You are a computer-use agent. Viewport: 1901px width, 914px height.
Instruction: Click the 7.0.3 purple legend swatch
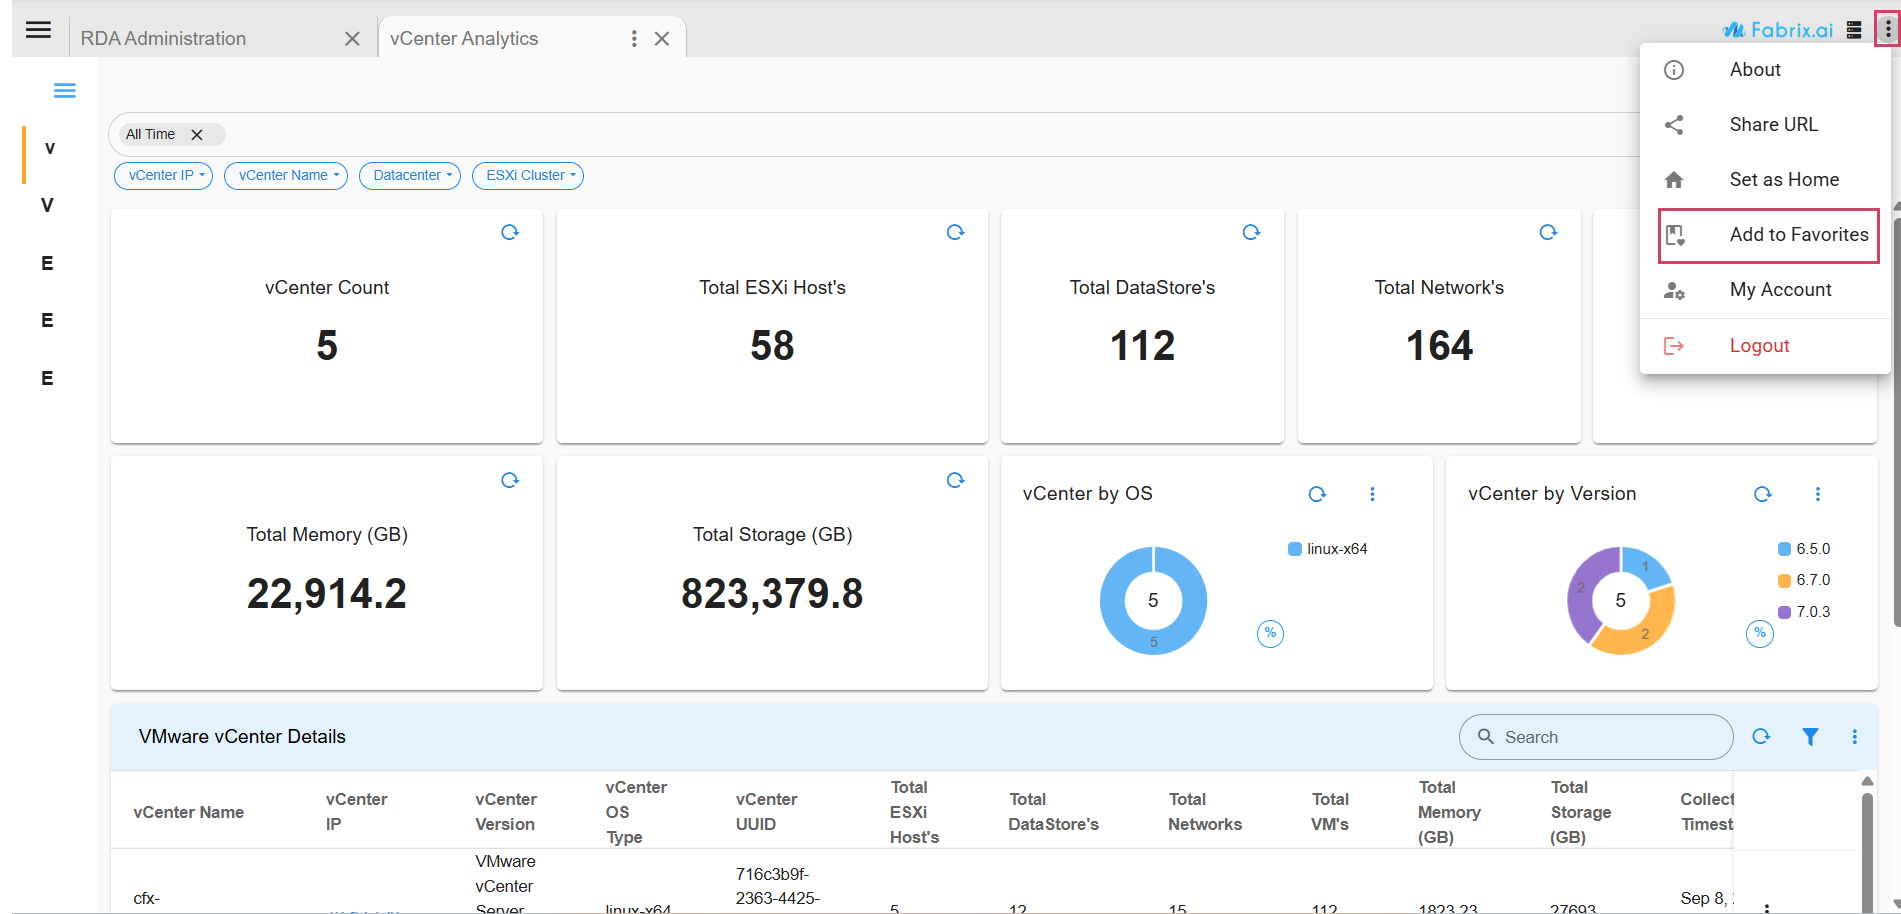coord(1784,612)
